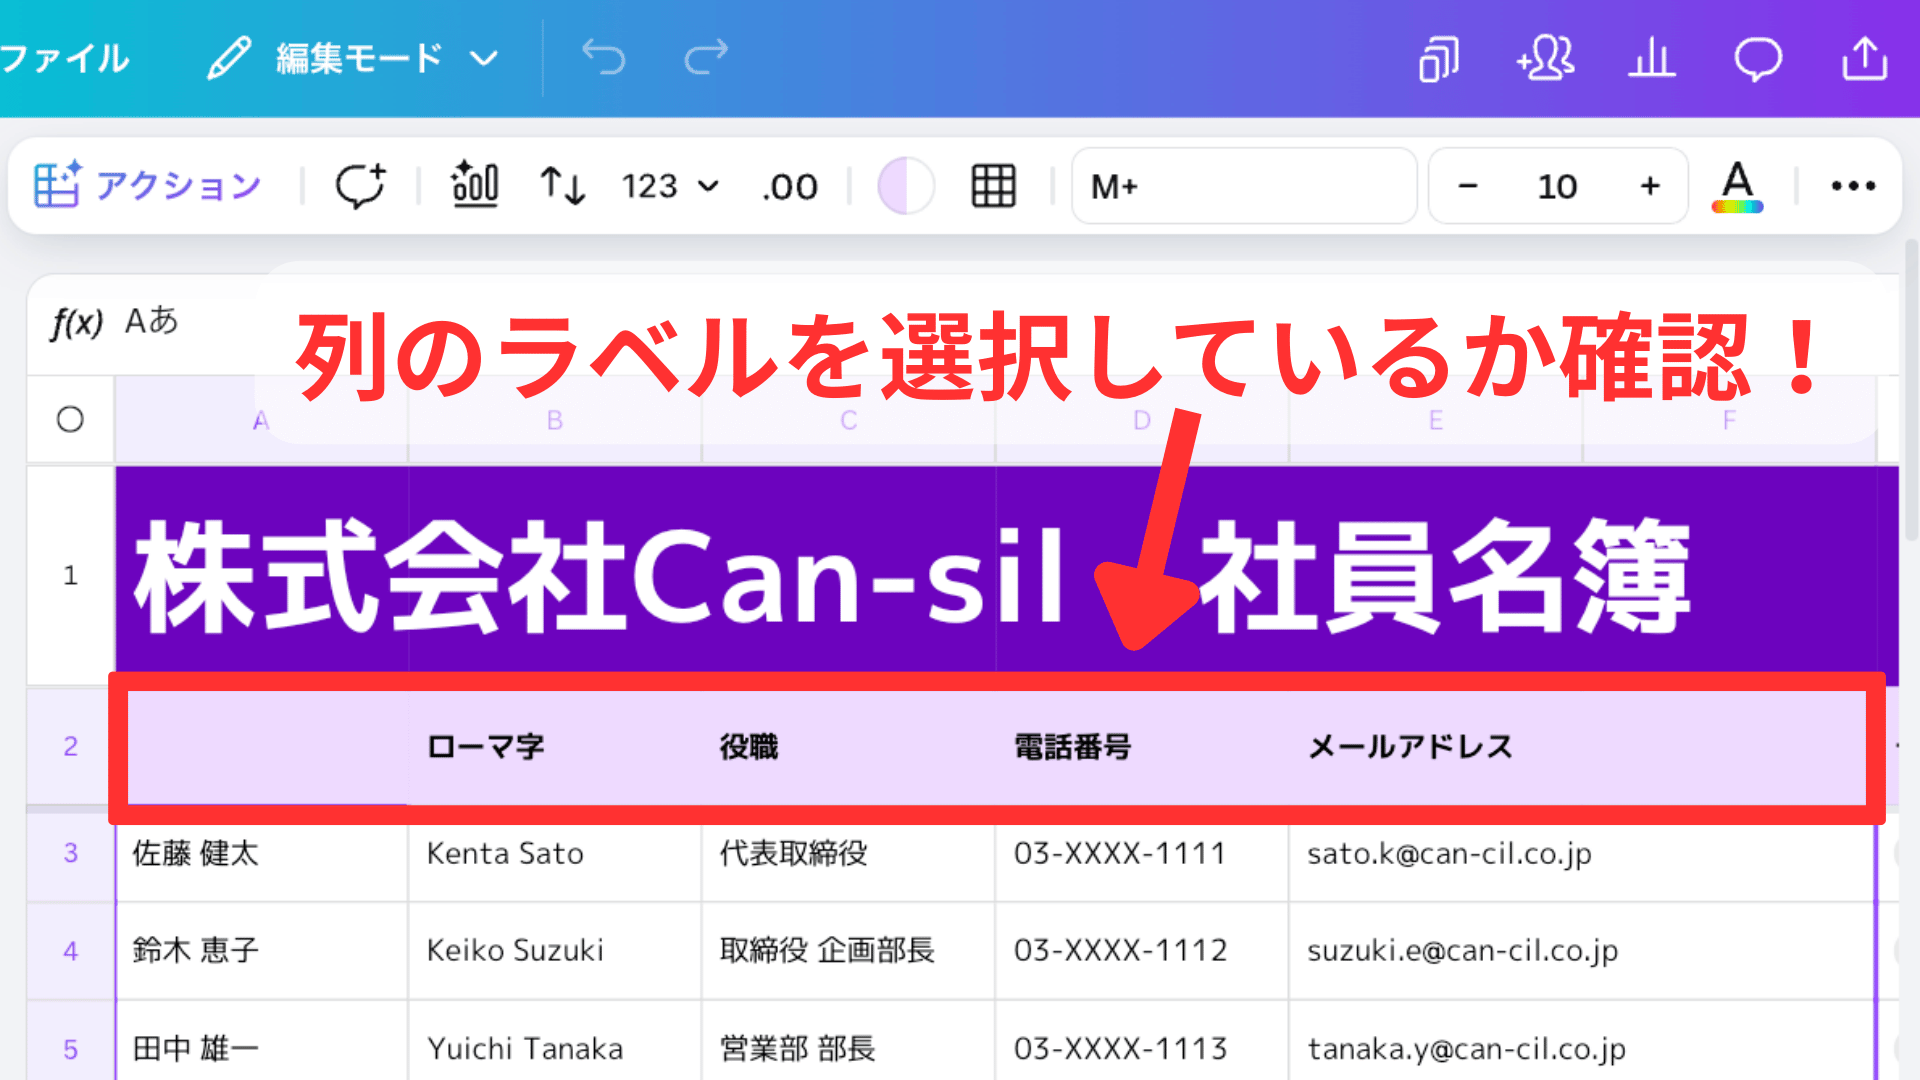Open the M+ font selector field

point(1244,186)
